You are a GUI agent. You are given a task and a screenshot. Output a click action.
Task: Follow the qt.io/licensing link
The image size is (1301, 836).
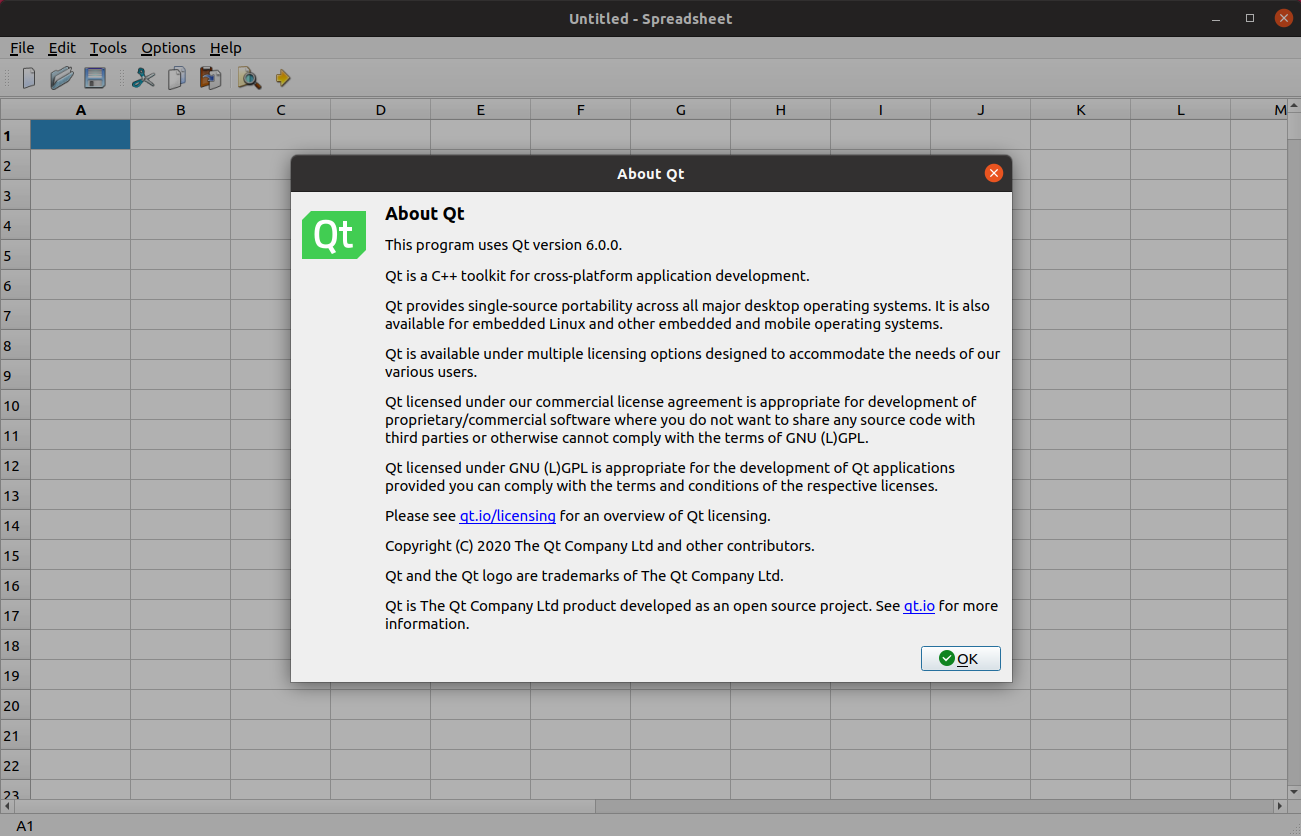coord(507,516)
